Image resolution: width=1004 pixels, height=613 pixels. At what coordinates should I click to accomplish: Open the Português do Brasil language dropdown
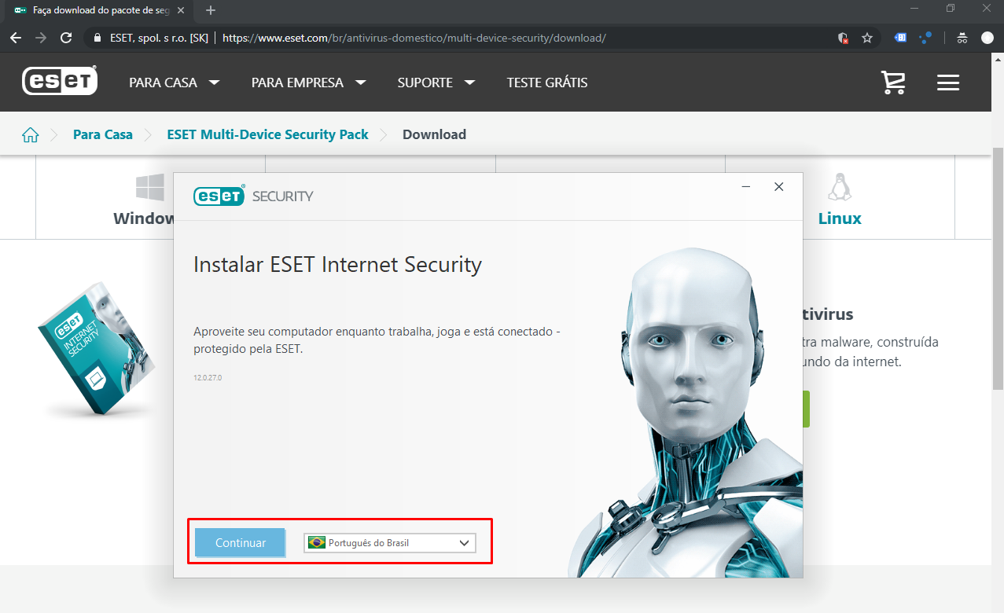coord(390,543)
